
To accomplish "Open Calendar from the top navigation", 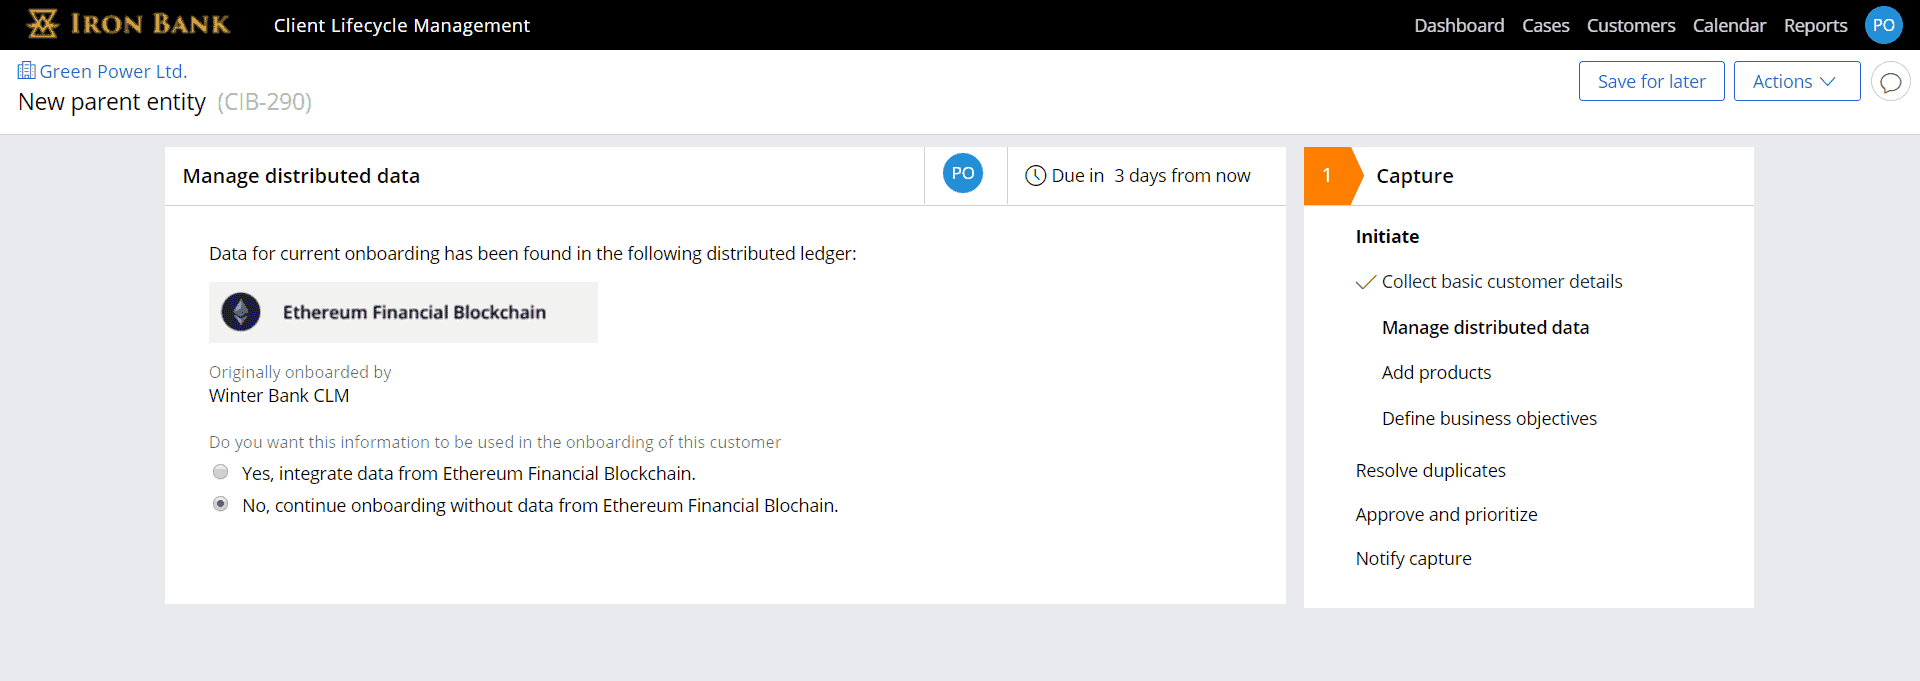I will [x=1729, y=25].
